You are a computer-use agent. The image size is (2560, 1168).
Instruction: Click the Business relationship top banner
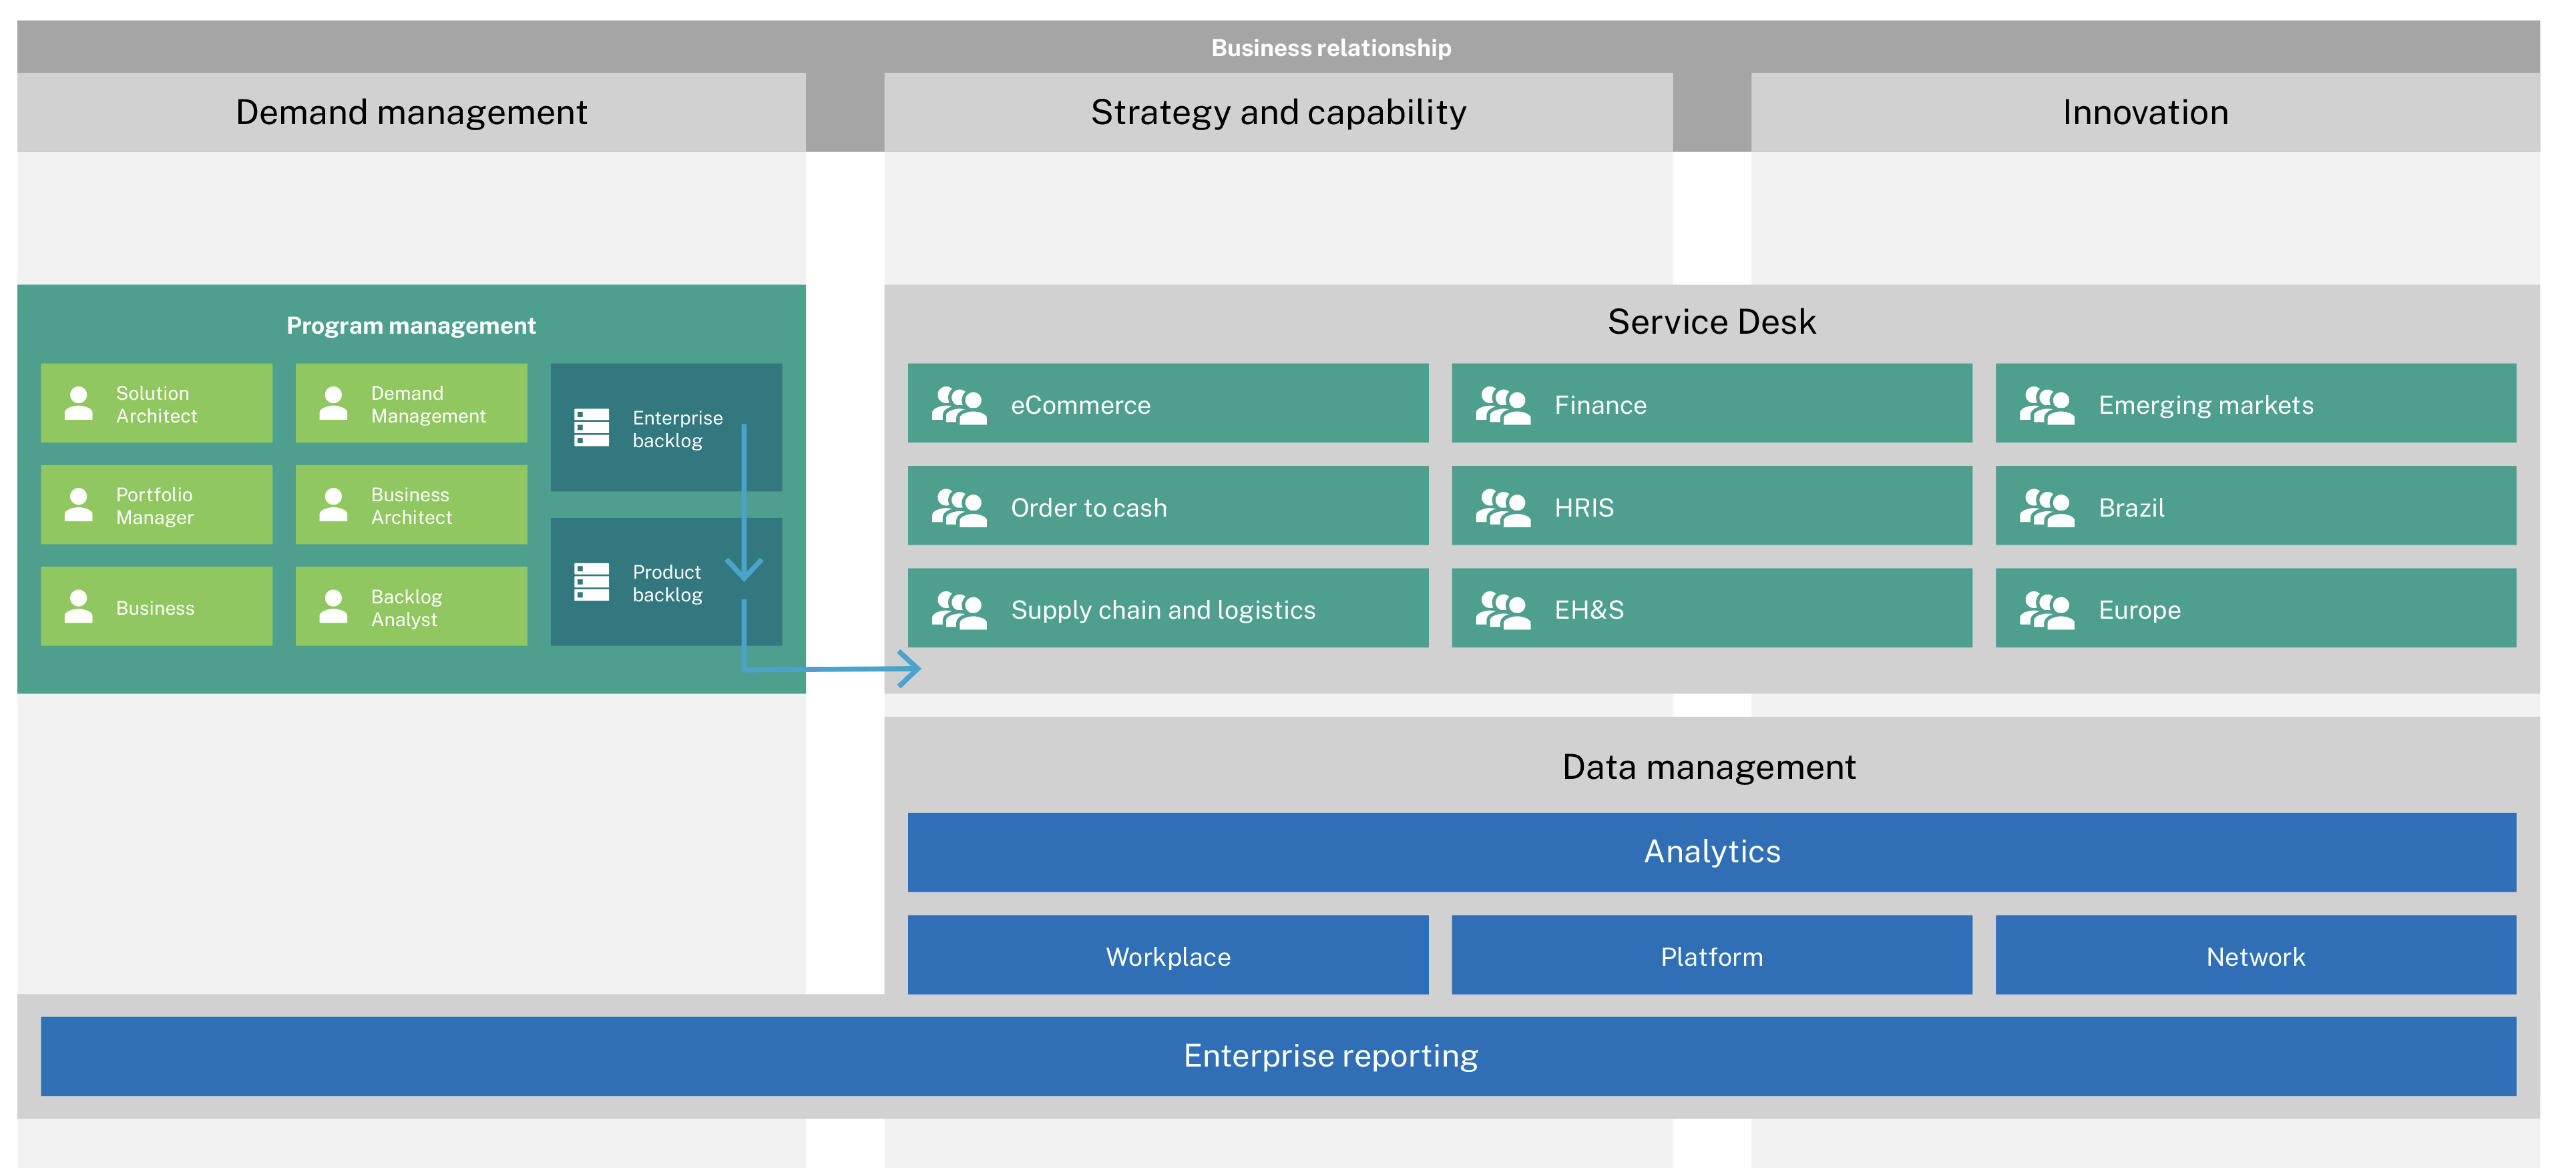pos(1330,47)
